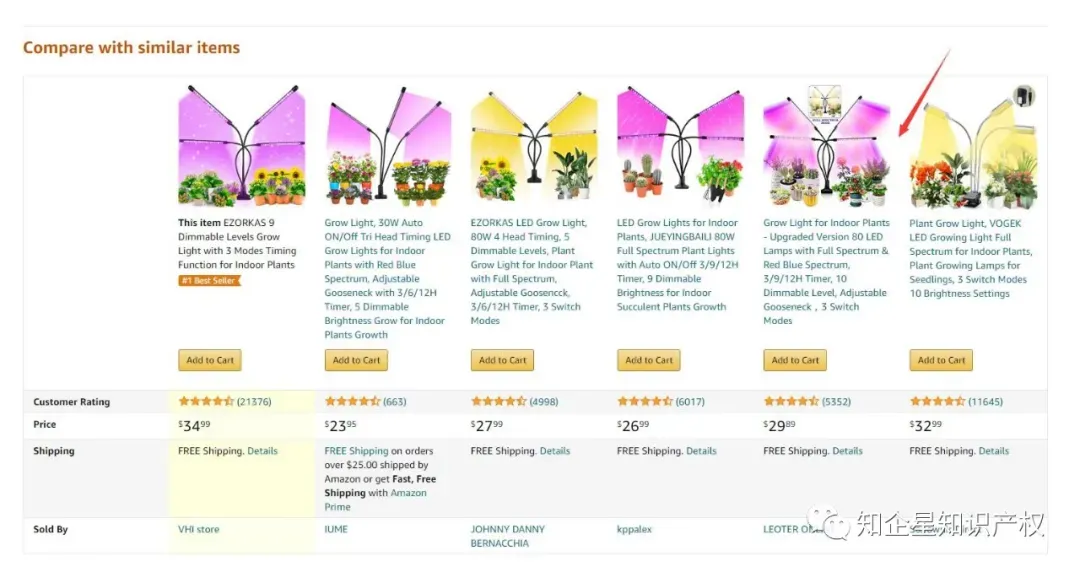1080x572 pixels.
Task: Open the JUEYINGBAILI 80W grow light image
Action: 681,145
